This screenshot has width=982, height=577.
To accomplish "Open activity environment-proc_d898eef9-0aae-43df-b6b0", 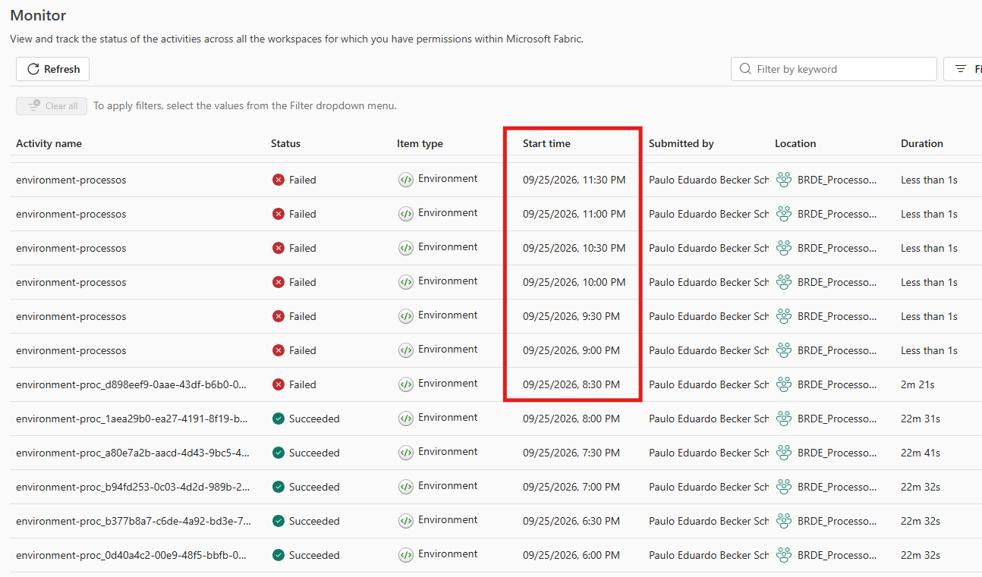I will [131, 385].
